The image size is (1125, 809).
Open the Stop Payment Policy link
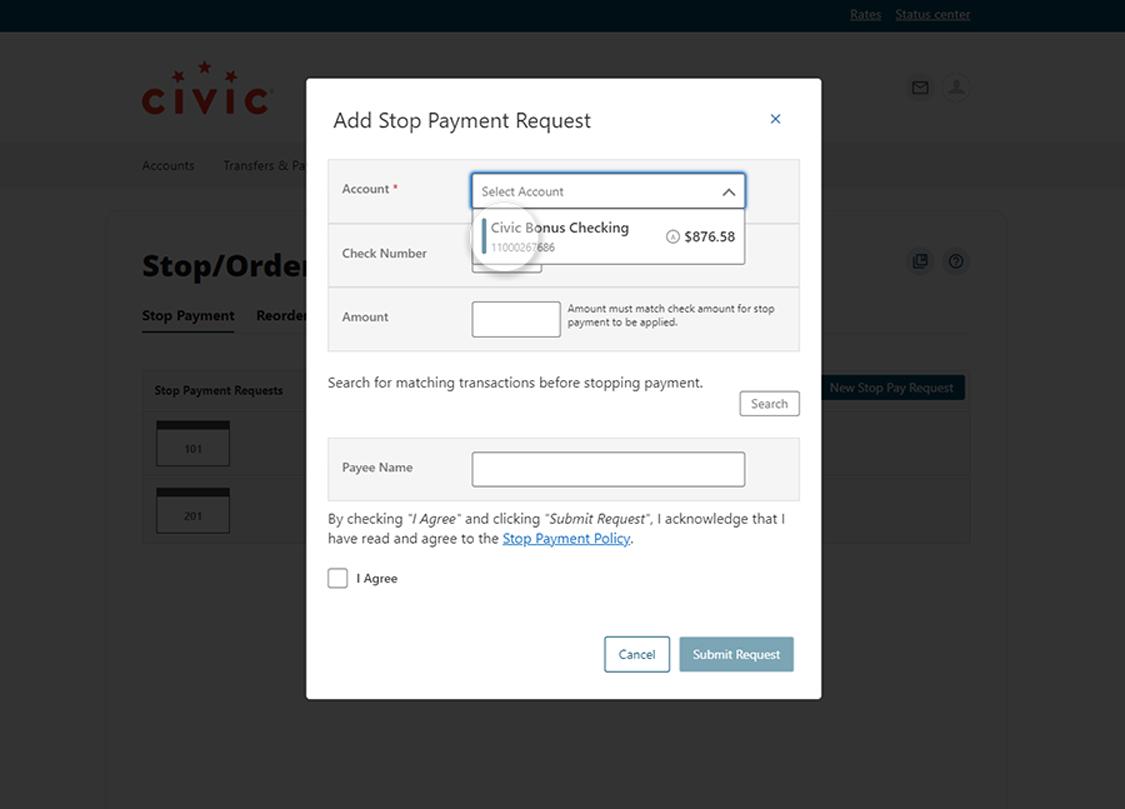point(566,539)
